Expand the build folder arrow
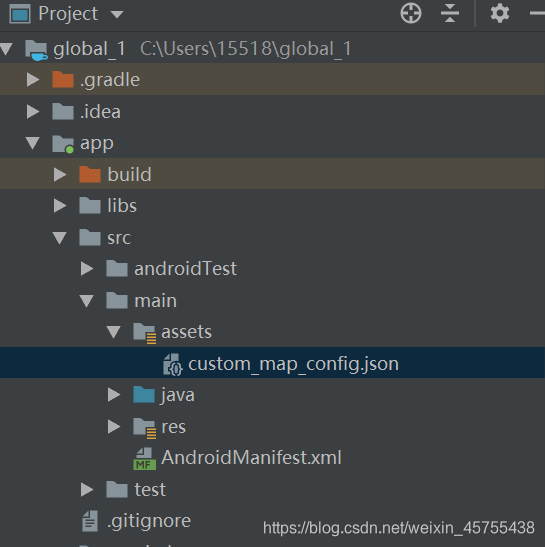Screen dimensions: 545x547 60,174
